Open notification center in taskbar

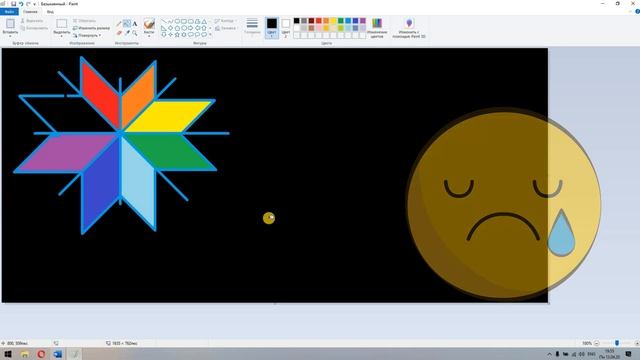pyautogui.click(x=629, y=353)
